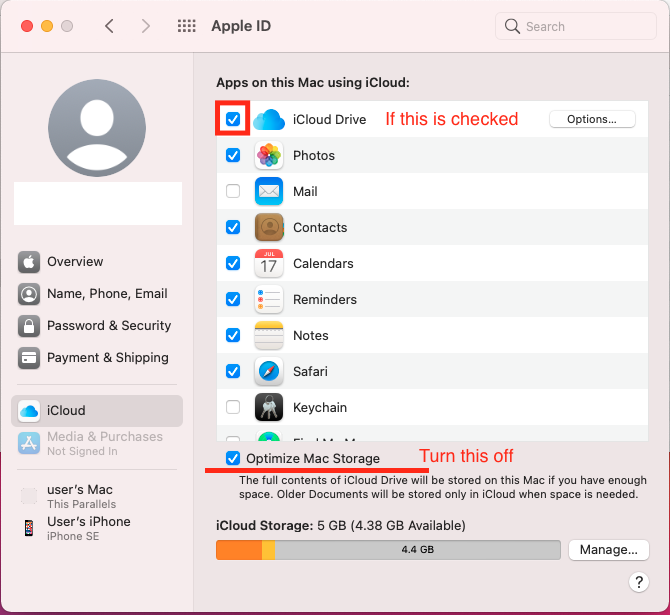Click the Password & Security lock icon
670x615 pixels.
point(29,326)
